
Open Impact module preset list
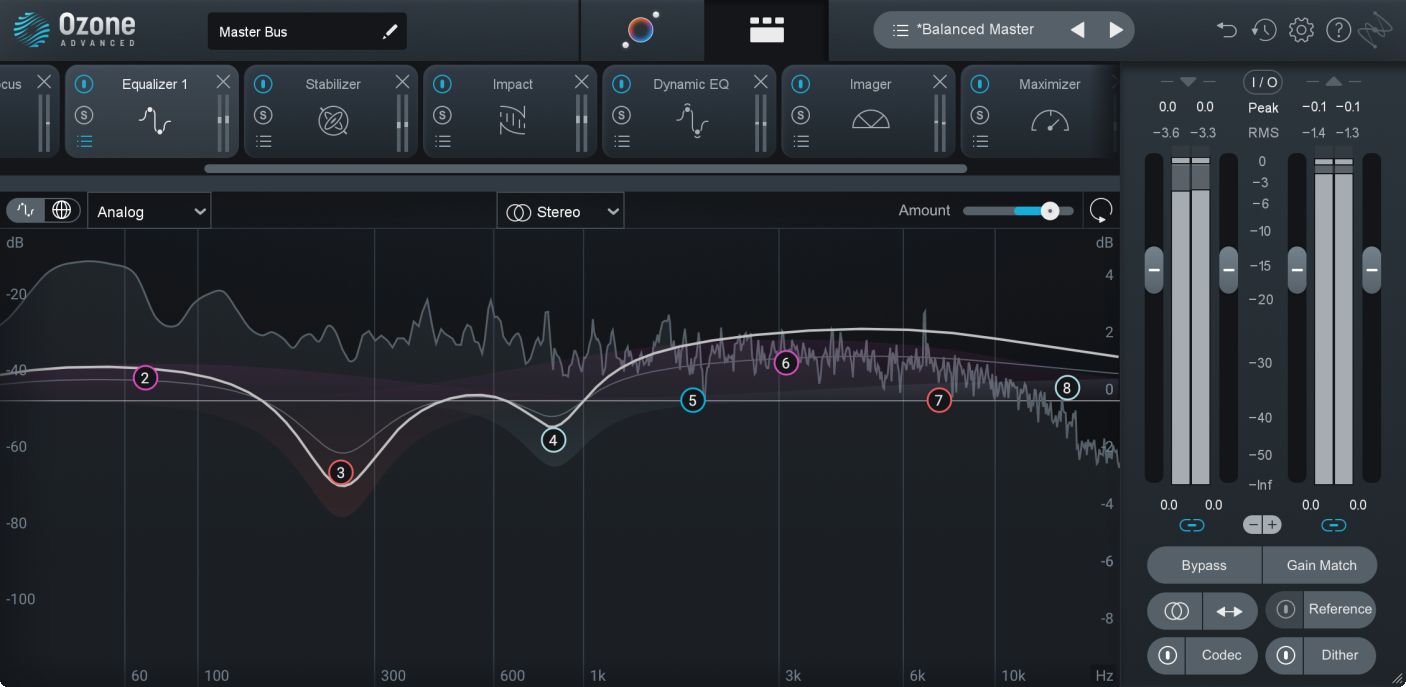443,141
